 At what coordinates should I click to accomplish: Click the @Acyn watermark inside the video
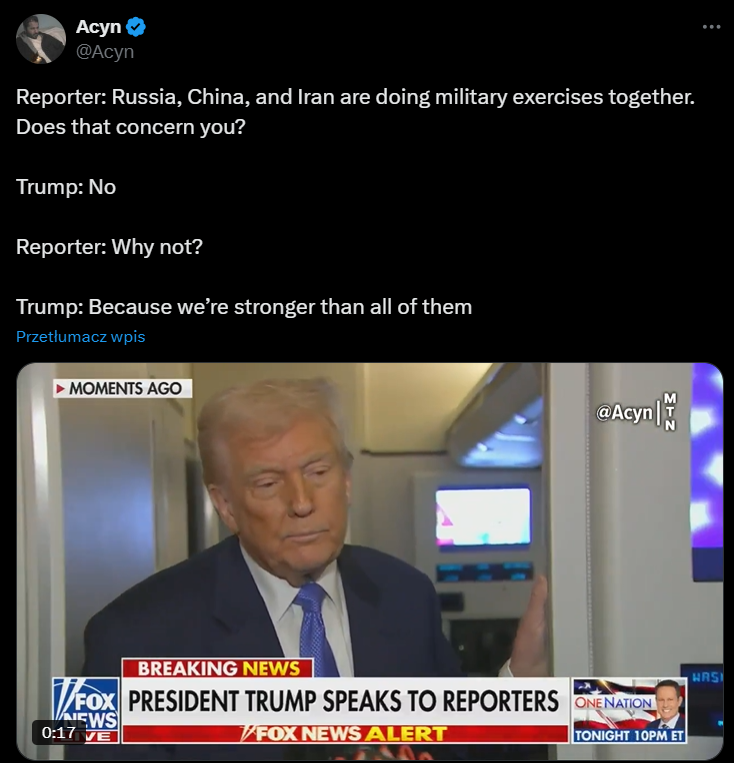click(x=624, y=413)
